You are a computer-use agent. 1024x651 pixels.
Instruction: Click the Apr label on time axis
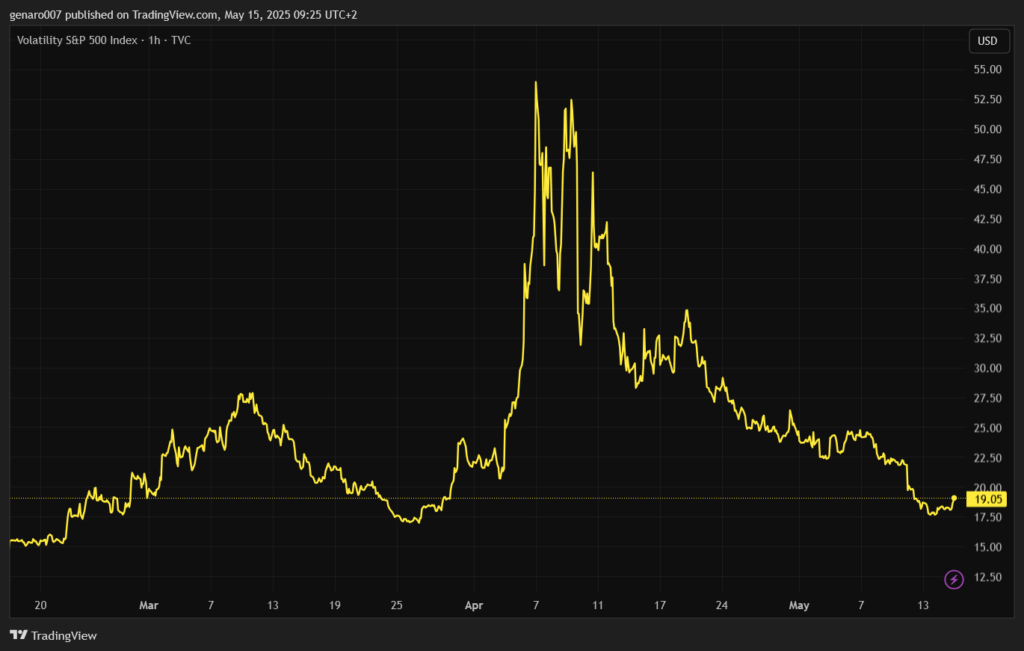472,605
